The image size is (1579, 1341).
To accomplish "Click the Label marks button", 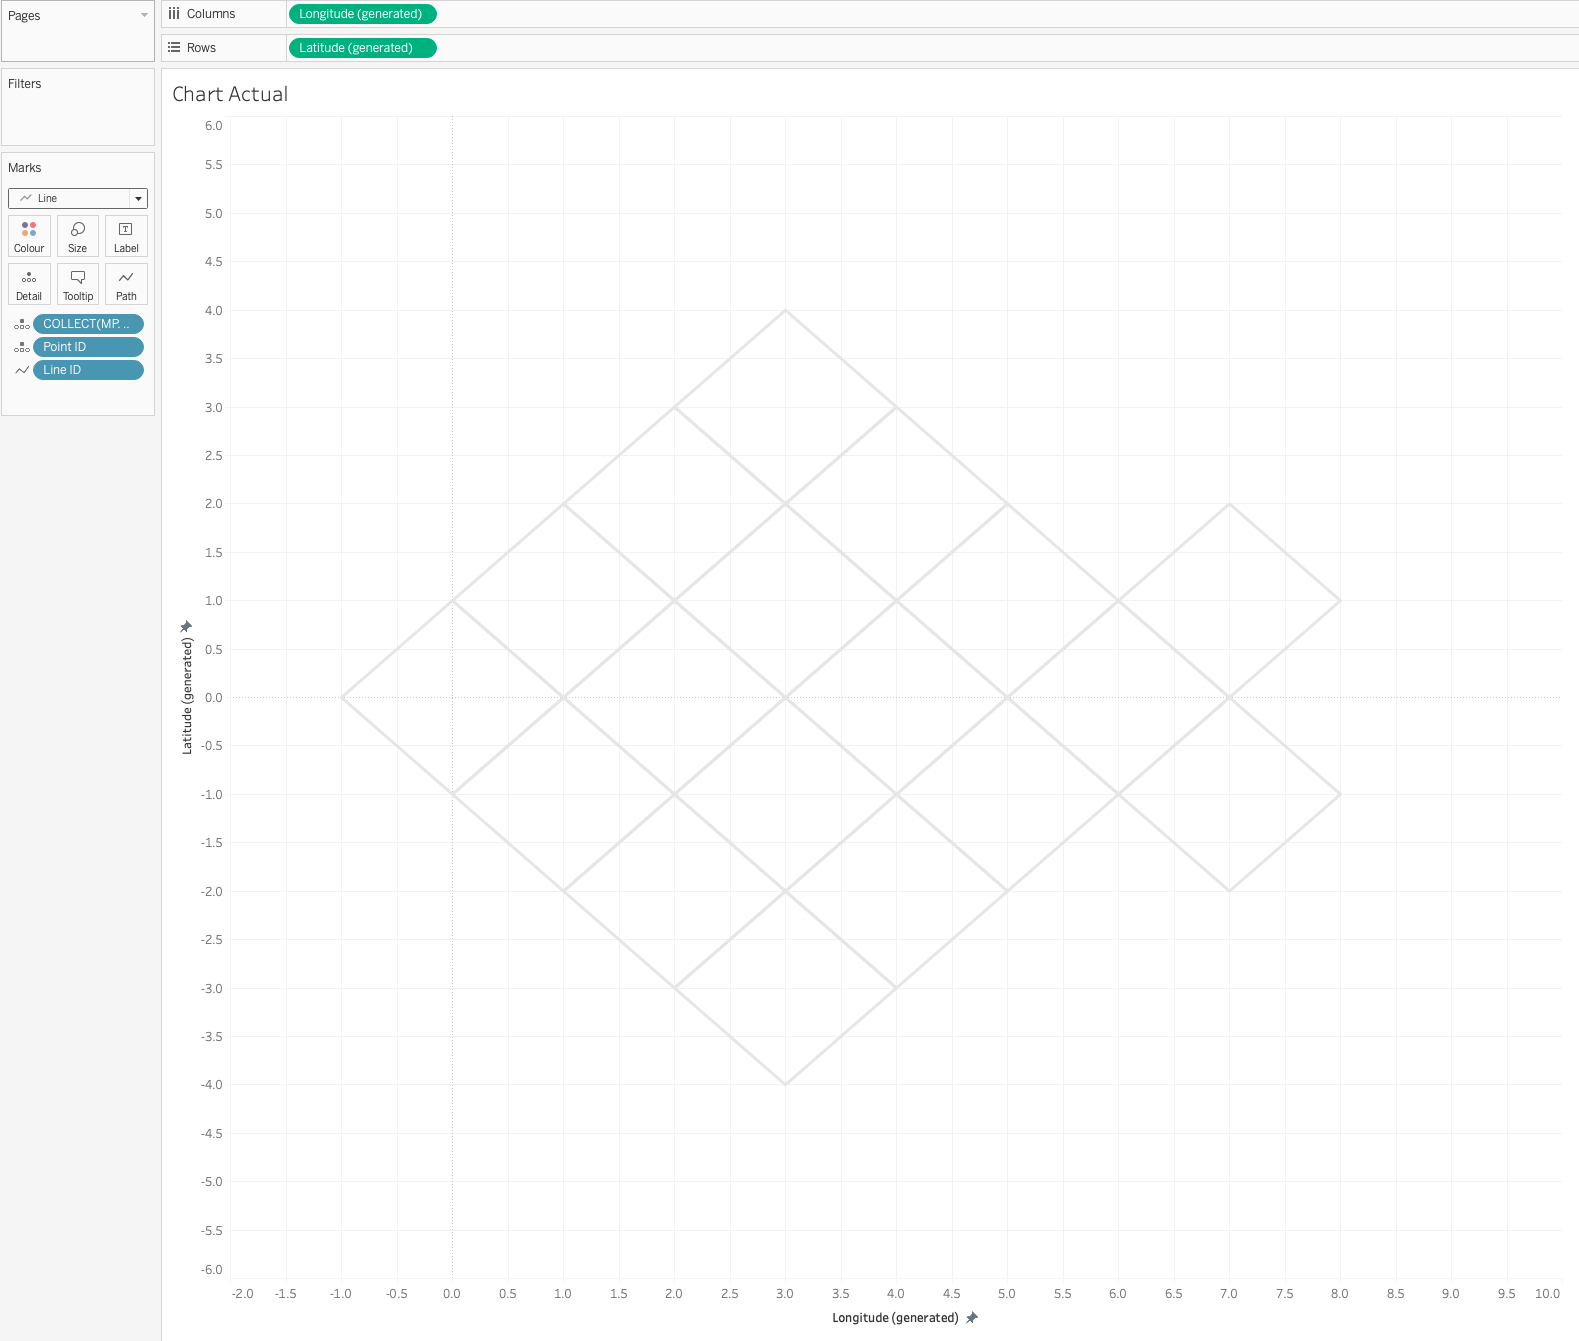I will coord(126,236).
